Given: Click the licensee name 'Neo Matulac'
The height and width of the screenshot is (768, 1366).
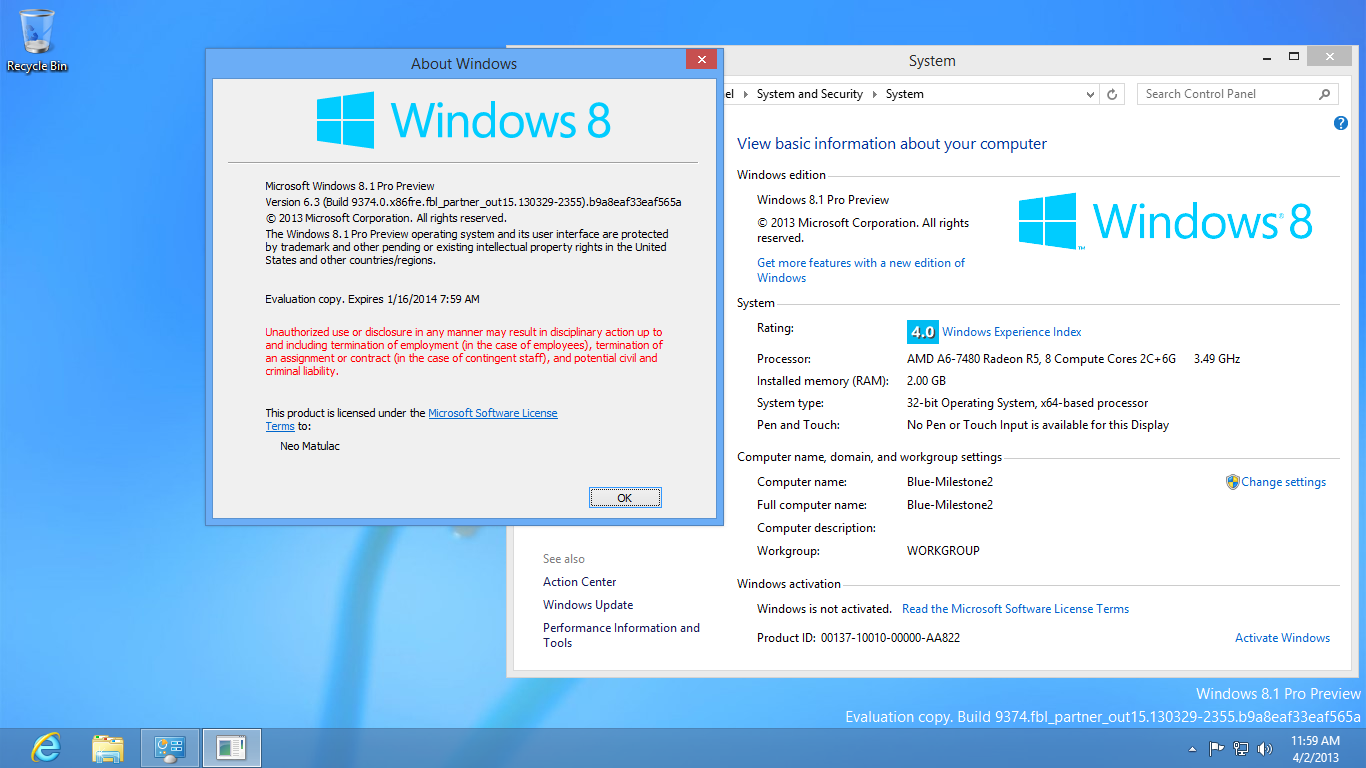Looking at the screenshot, I should point(310,446).
